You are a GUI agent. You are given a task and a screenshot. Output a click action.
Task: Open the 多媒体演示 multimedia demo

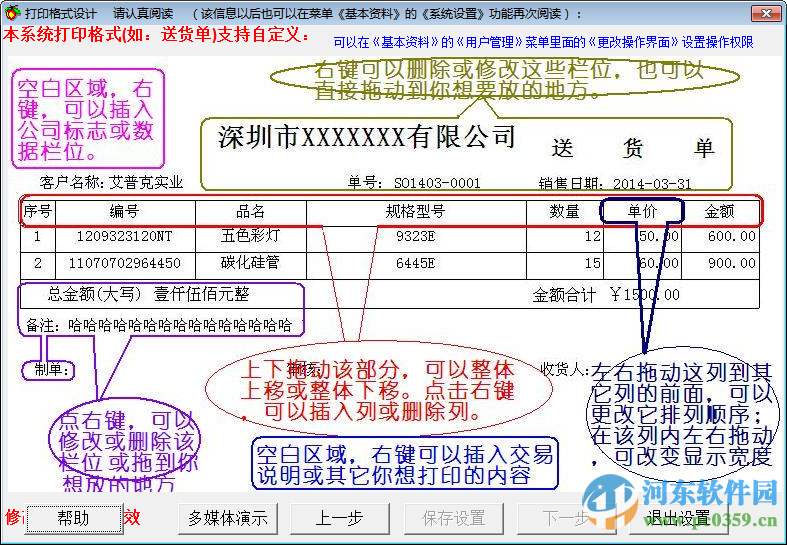(228, 518)
